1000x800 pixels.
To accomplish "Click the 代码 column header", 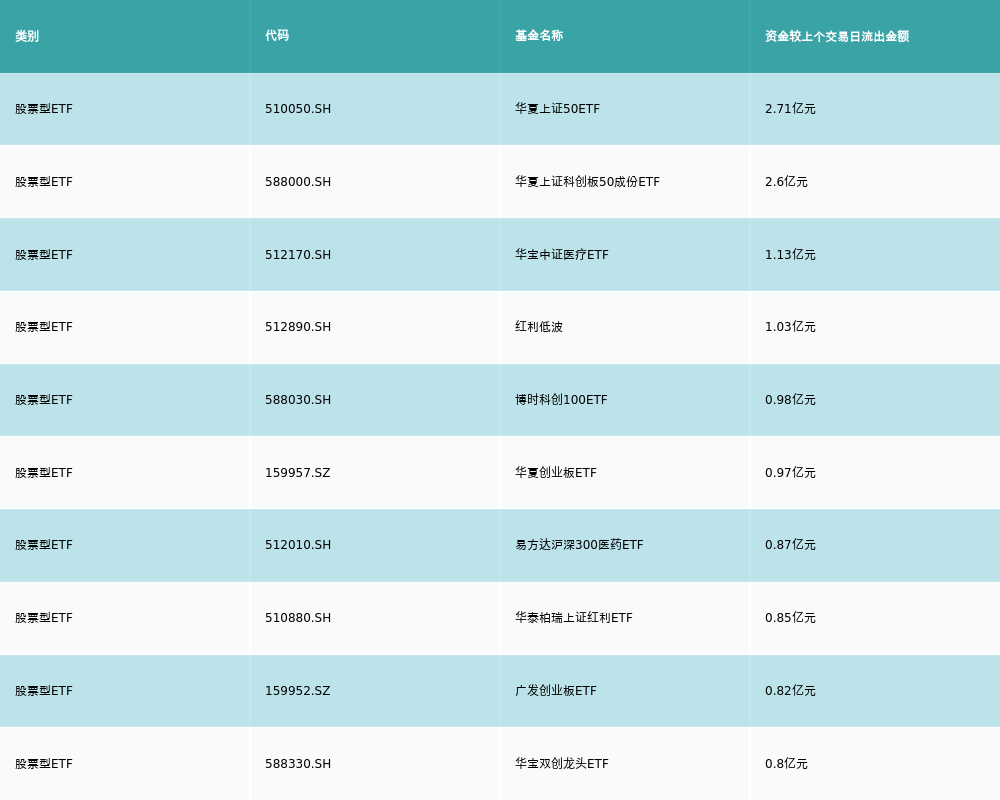I will [277, 36].
